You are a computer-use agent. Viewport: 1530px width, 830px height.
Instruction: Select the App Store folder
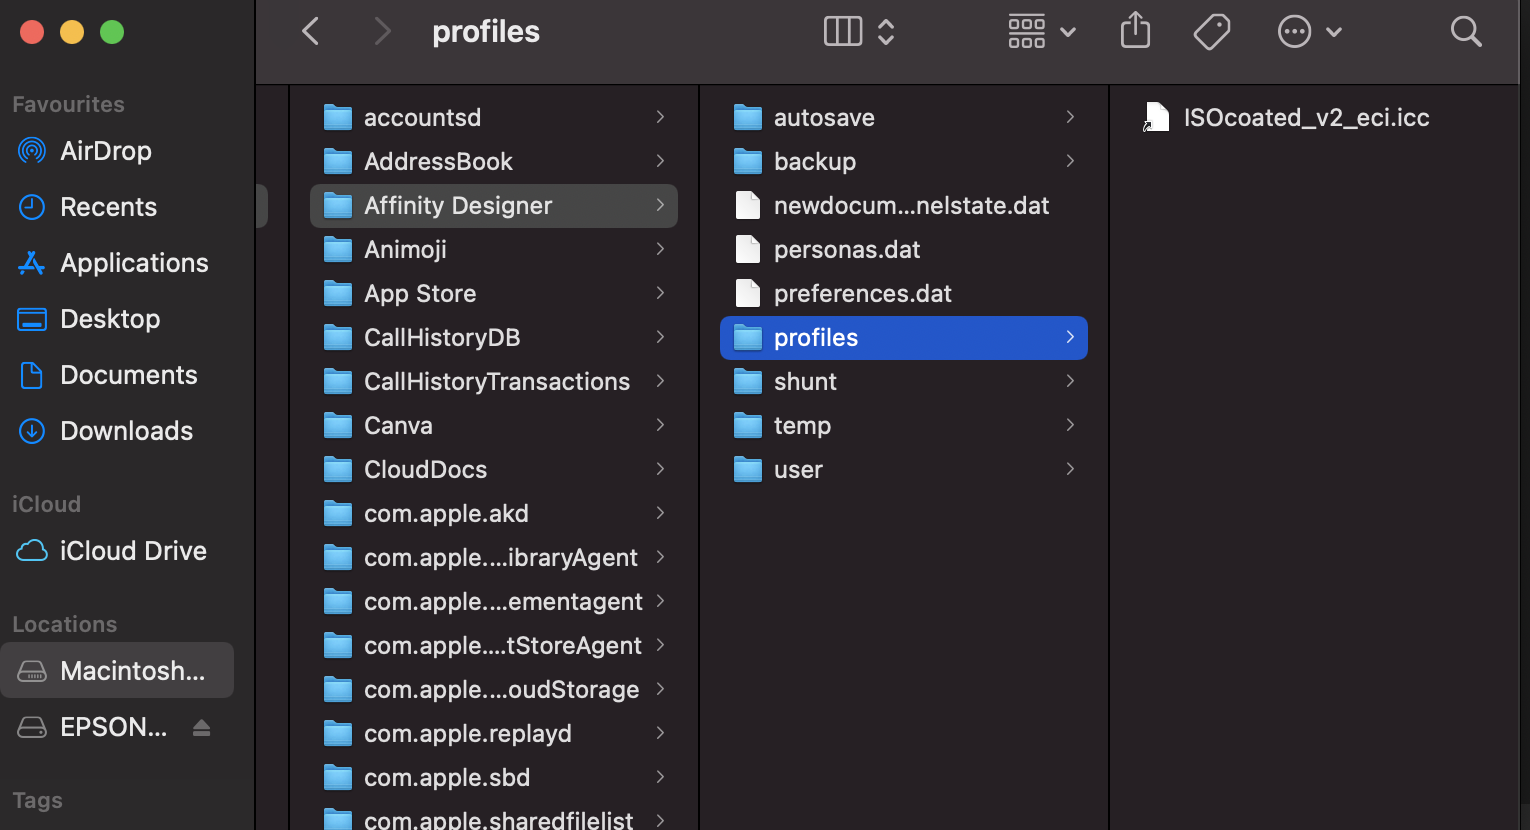point(494,294)
